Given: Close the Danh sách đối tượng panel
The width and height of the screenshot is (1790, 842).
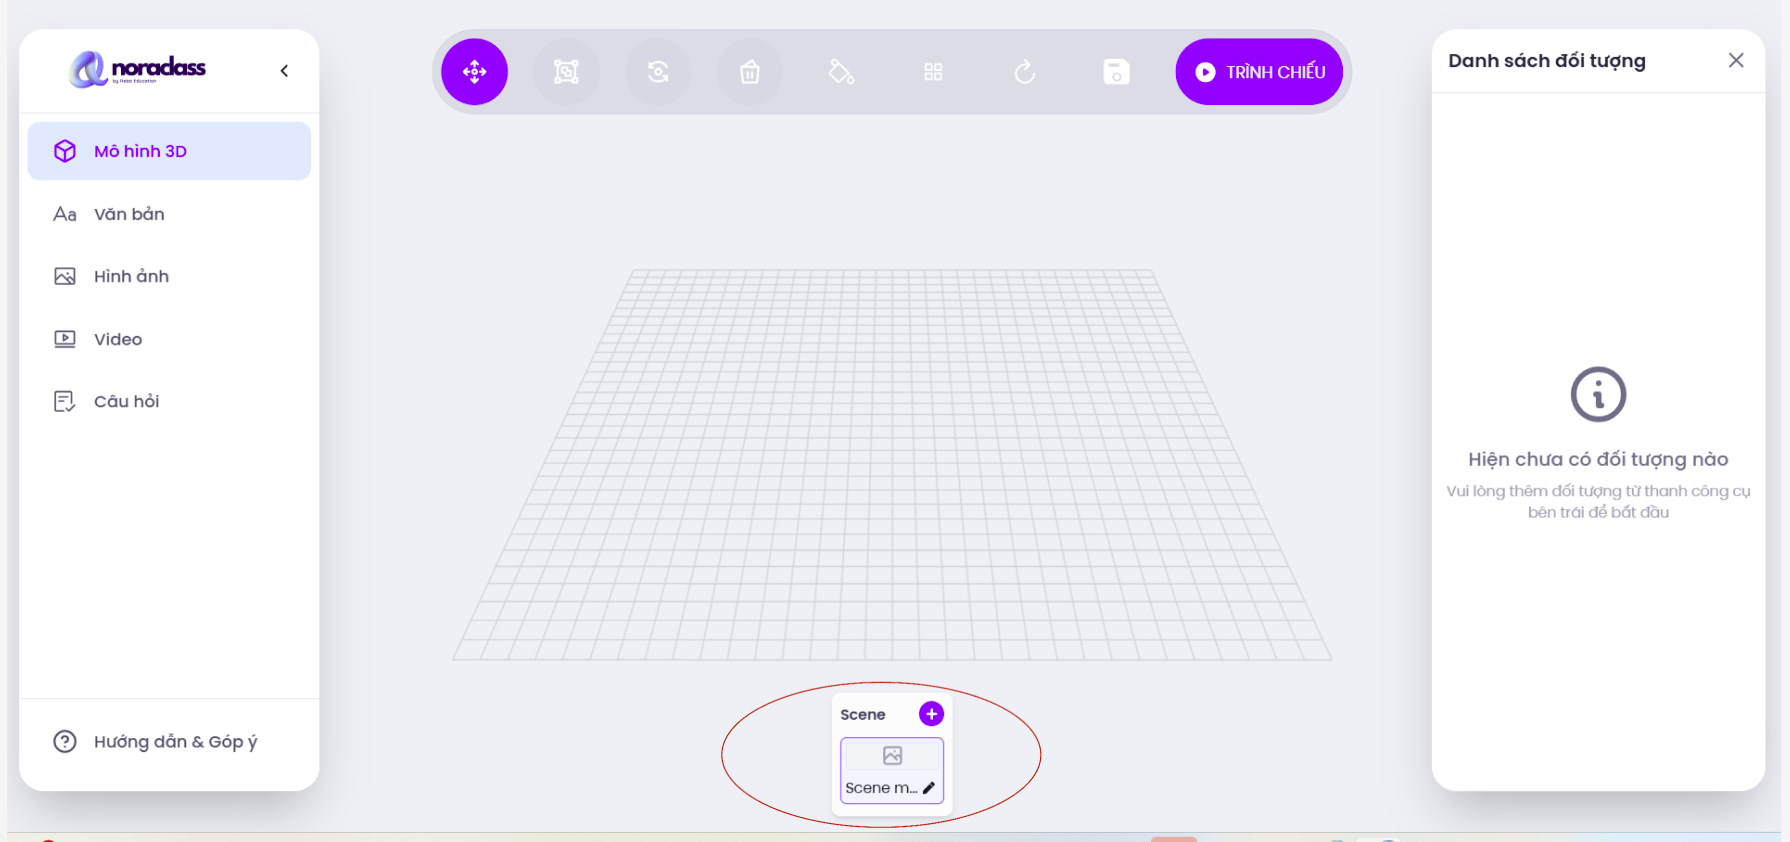Looking at the screenshot, I should pos(1736,60).
